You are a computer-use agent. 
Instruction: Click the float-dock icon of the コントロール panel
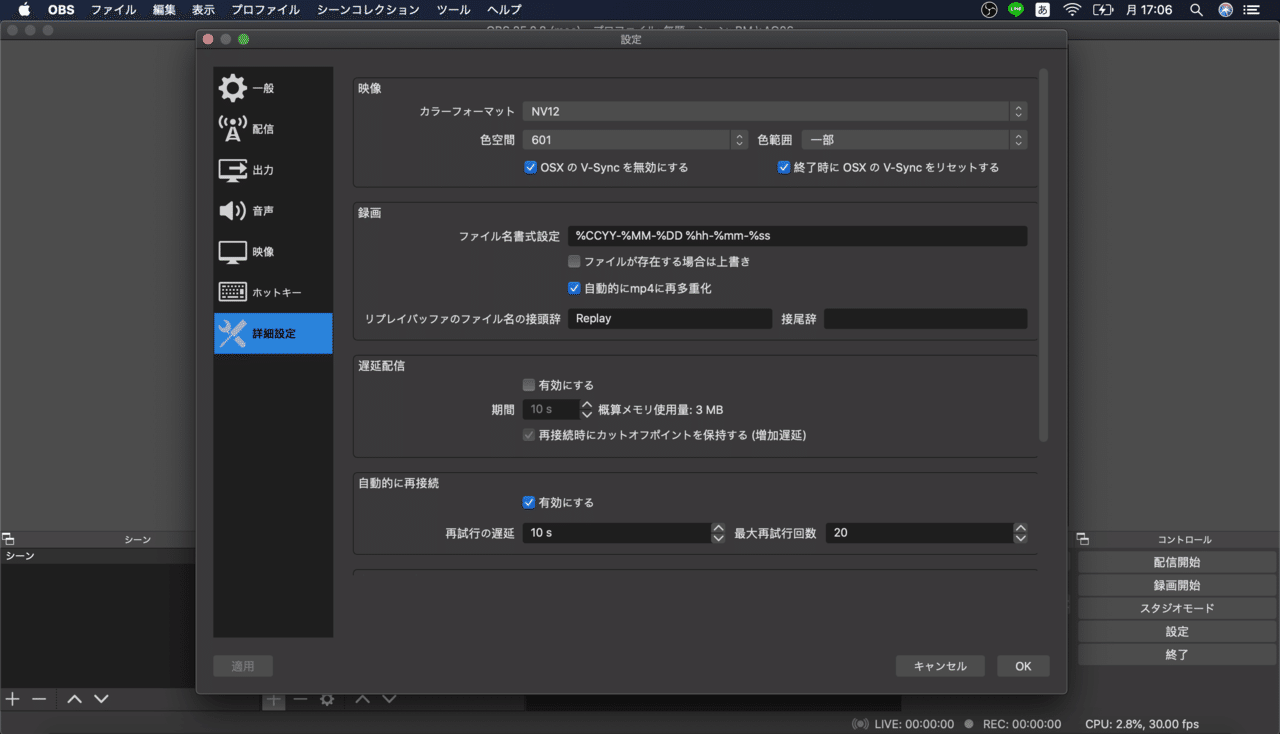(x=1084, y=539)
